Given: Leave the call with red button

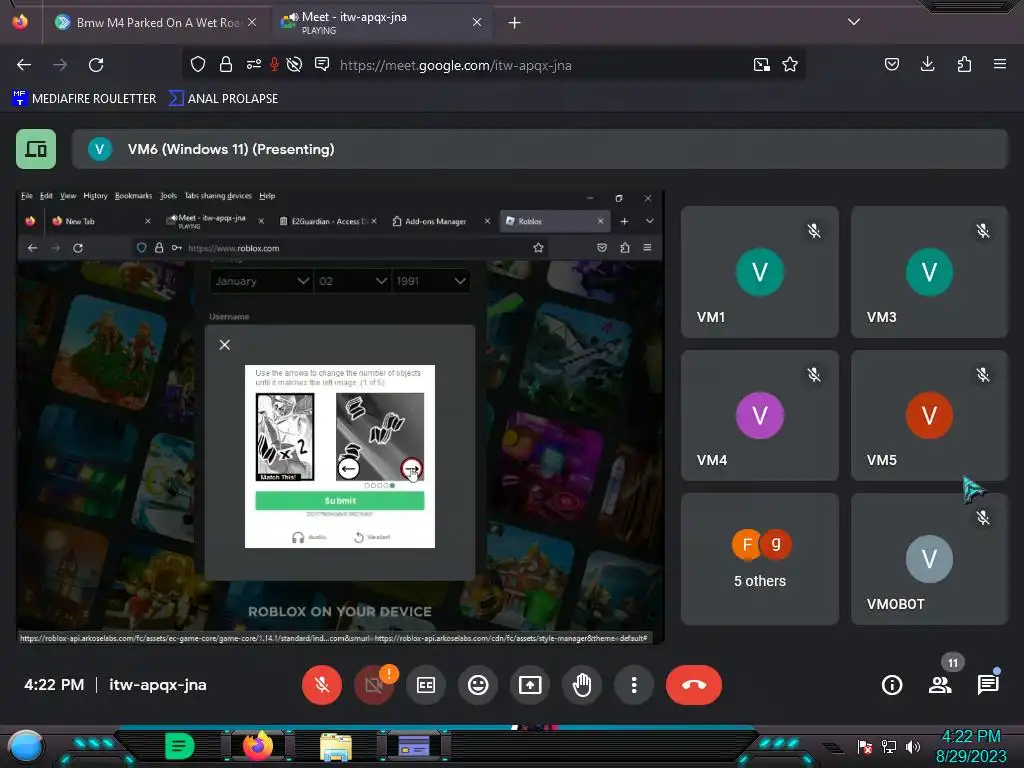Looking at the screenshot, I should point(694,685).
